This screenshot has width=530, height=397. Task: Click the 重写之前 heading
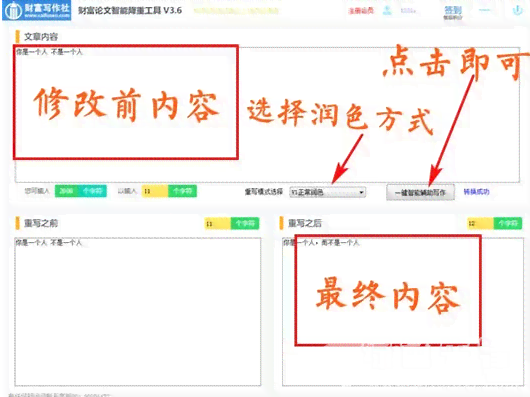point(41,223)
